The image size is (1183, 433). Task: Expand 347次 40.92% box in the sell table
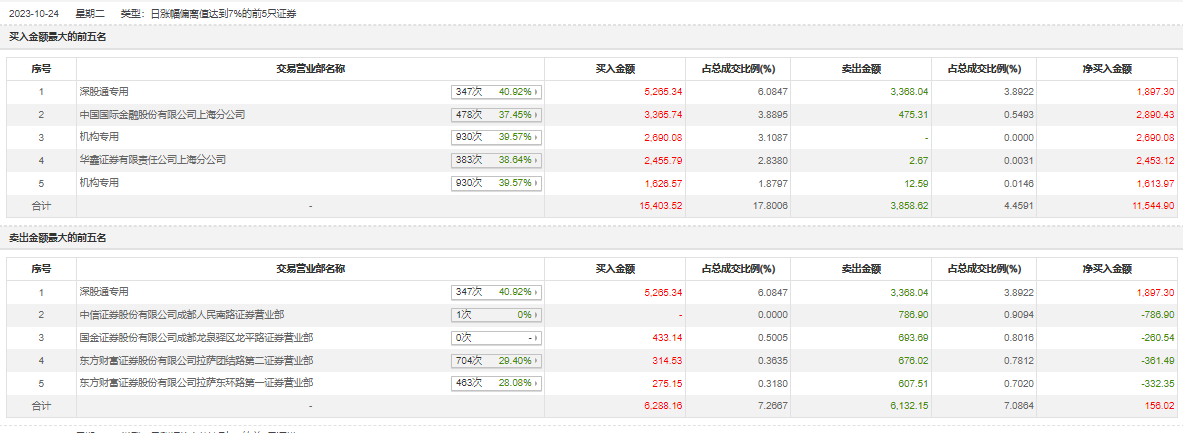pos(496,292)
